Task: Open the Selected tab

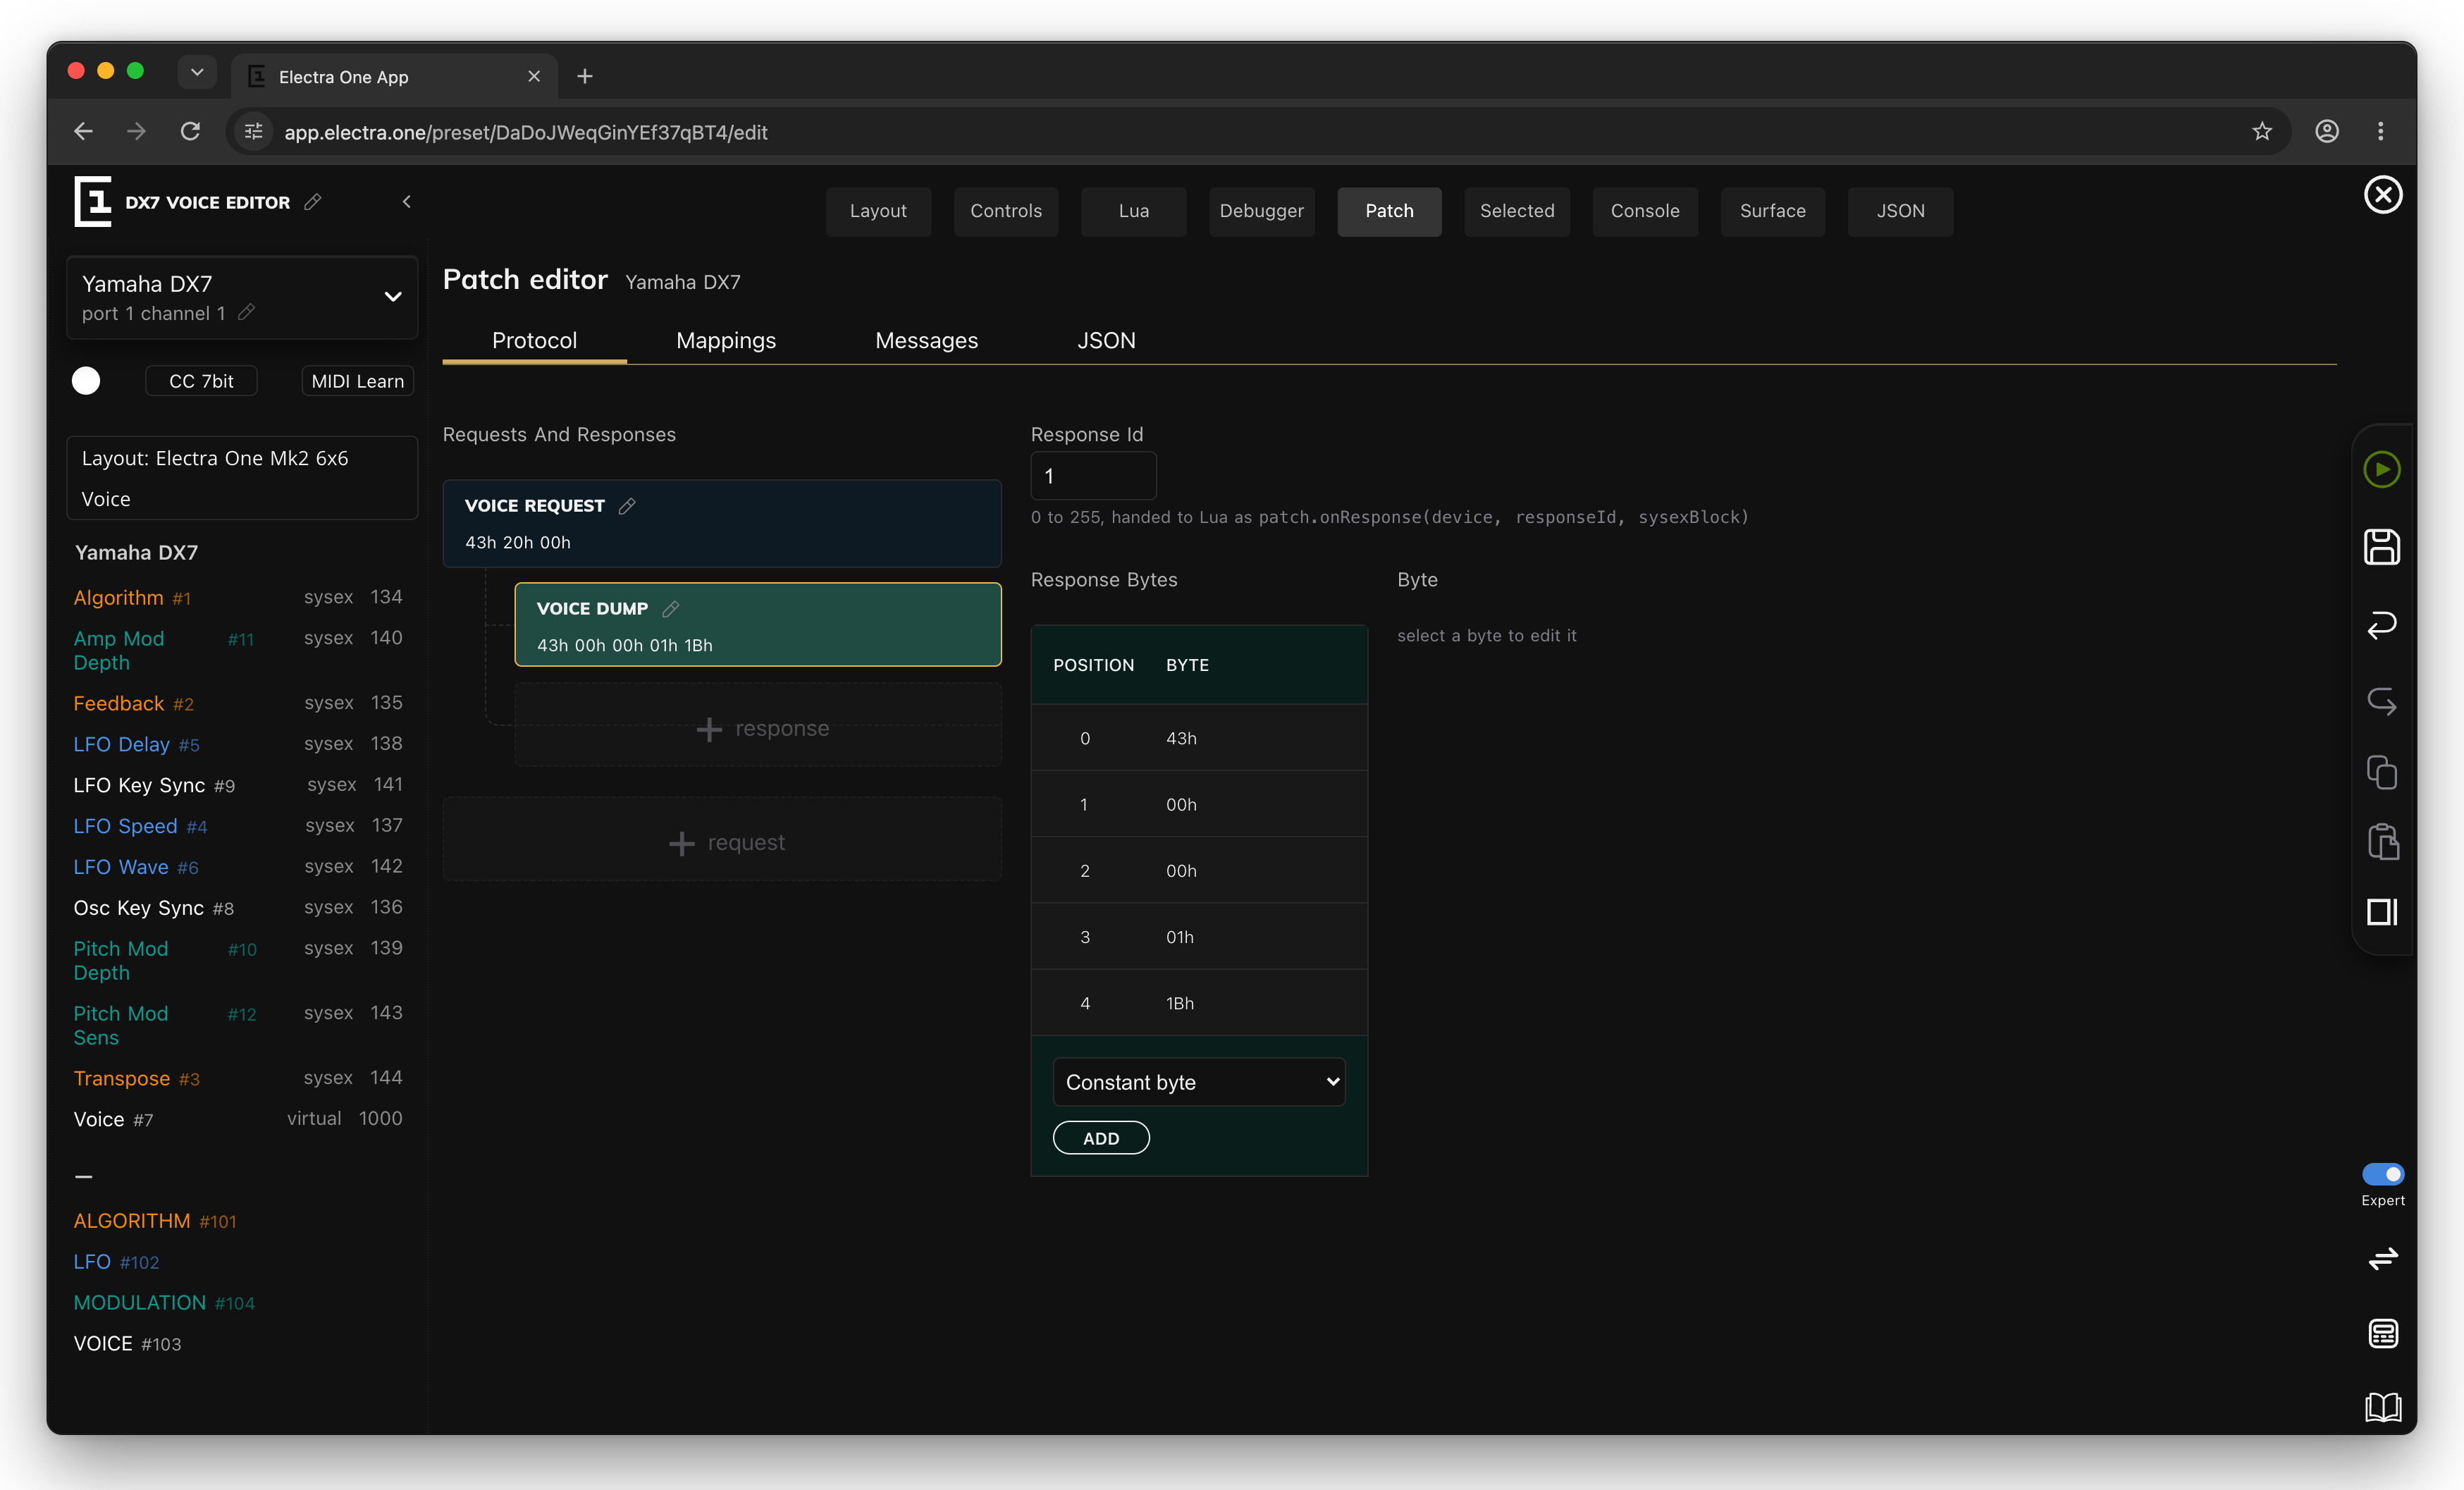Action: [x=1517, y=211]
